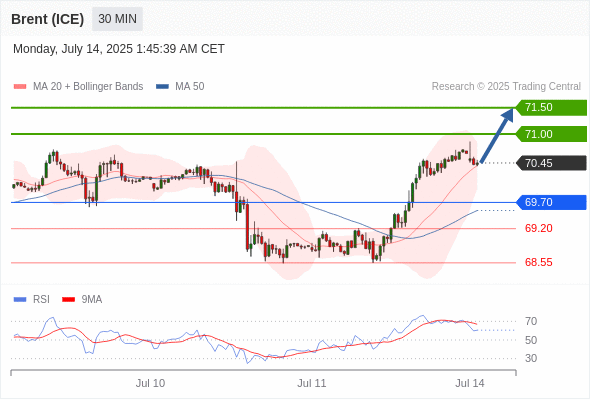Click the 71.50 resistance price tag

(551, 108)
